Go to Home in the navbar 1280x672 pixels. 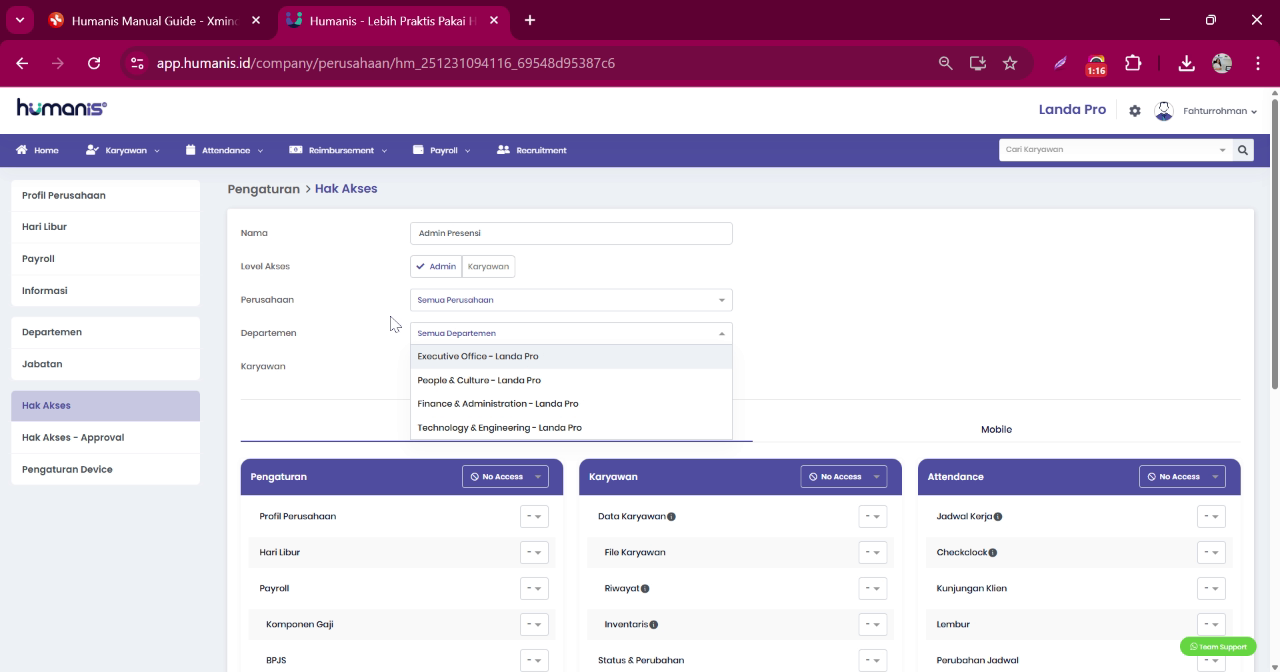click(x=37, y=150)
